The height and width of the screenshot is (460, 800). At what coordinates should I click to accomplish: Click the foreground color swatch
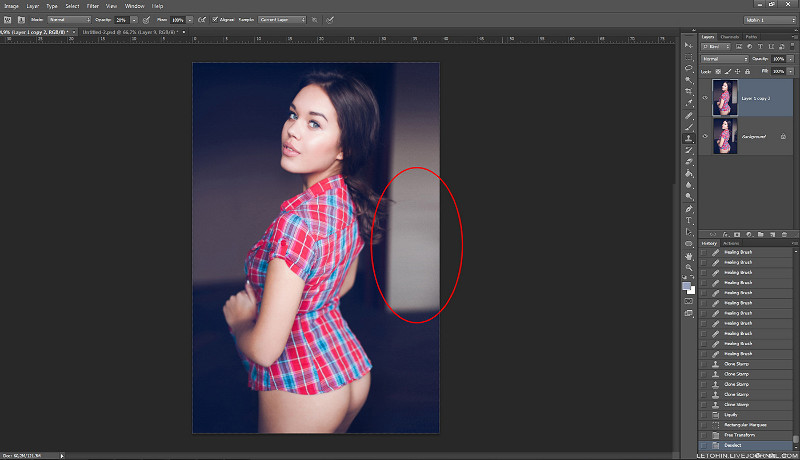pos(686,285)
